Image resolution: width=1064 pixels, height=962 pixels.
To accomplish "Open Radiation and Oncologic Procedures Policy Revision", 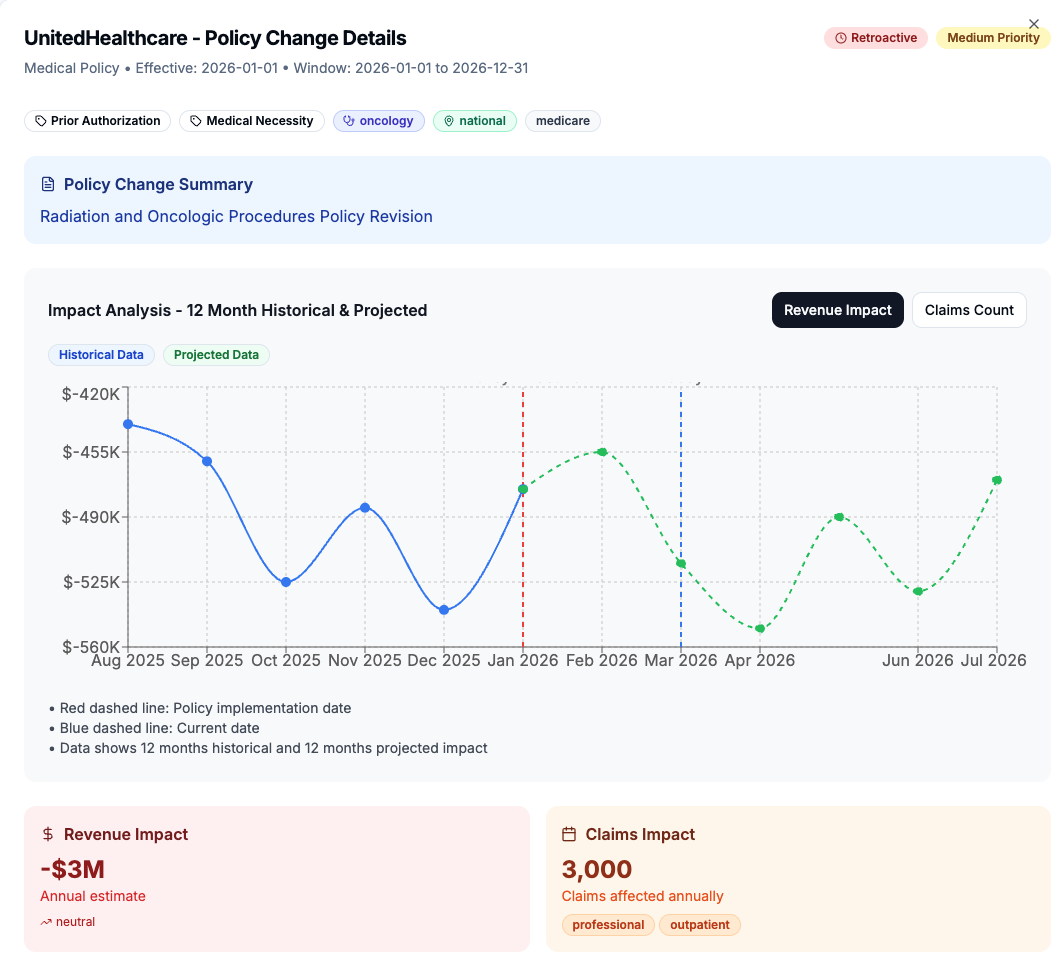I will (236, 216).
